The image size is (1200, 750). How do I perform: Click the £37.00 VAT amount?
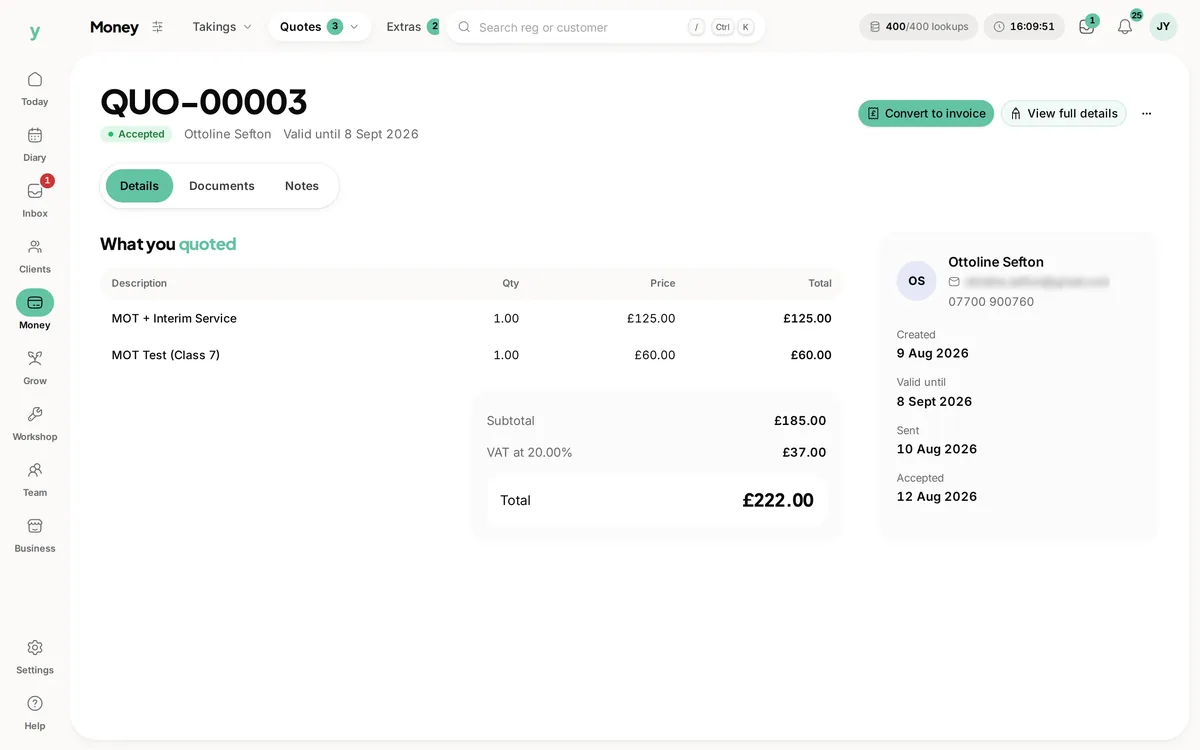[804, 452]
